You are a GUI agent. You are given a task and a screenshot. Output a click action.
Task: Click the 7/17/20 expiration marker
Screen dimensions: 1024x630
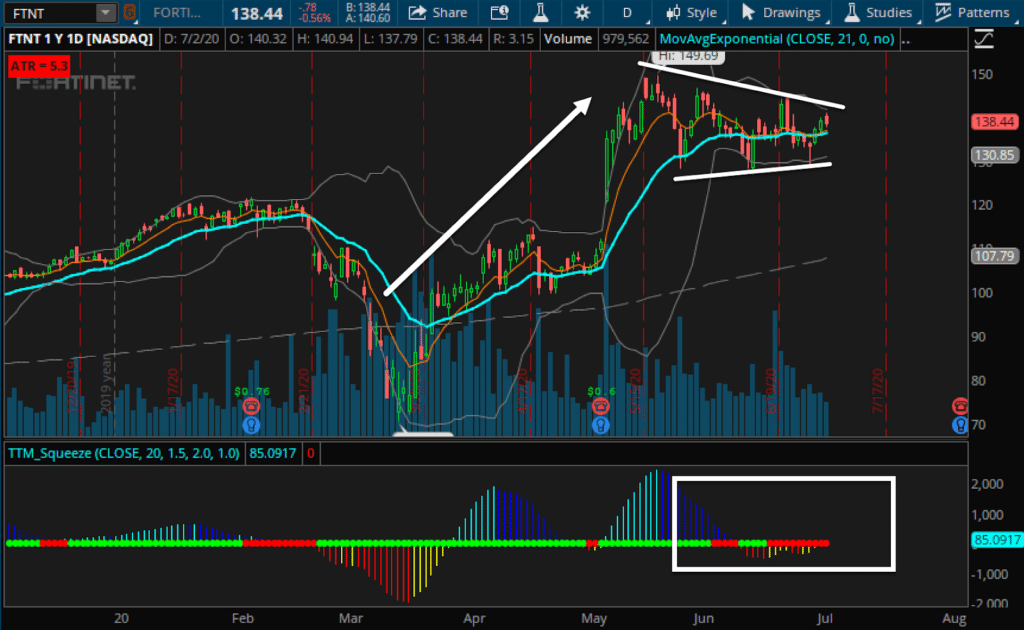[878, 390]
